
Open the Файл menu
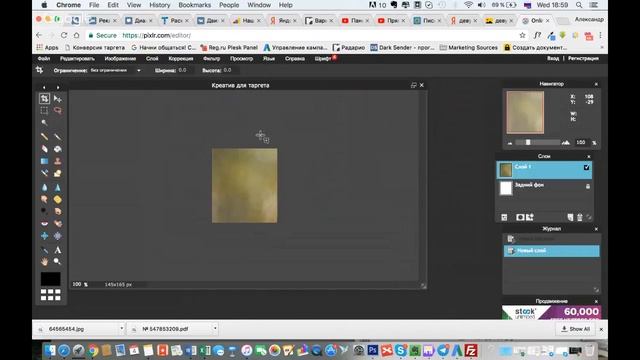point(44,58)
